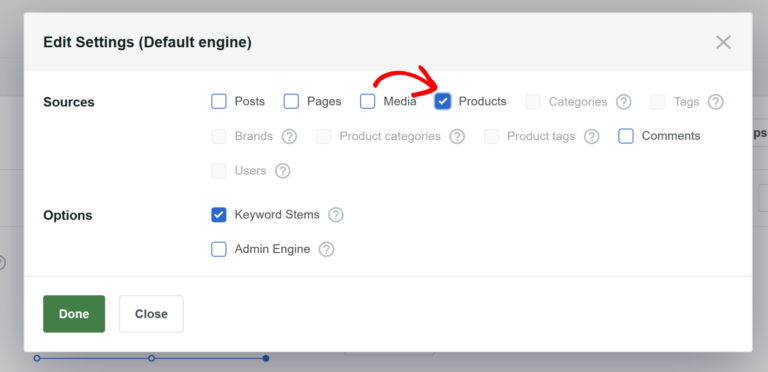Click the Sources section label

point(69,102)
